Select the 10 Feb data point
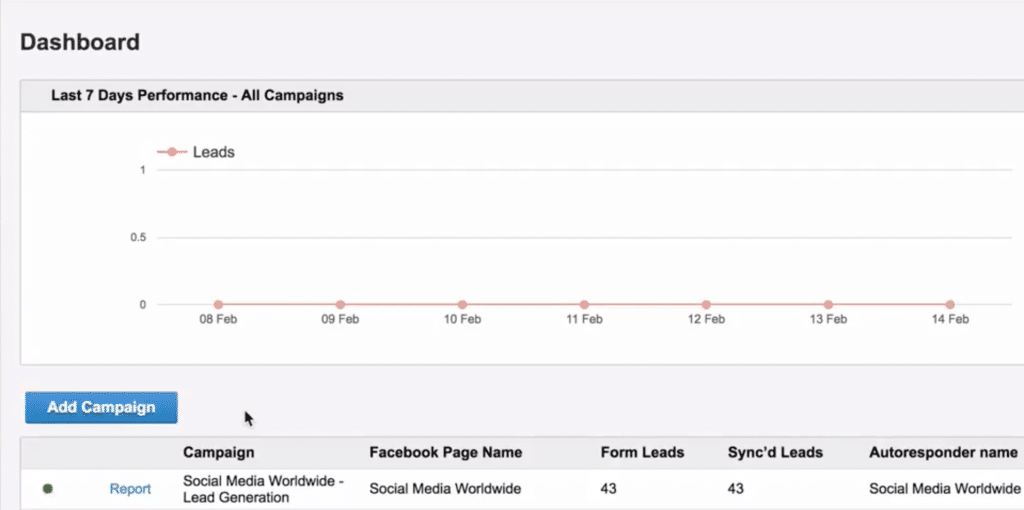1024x510 pixels. pos(462,304)
